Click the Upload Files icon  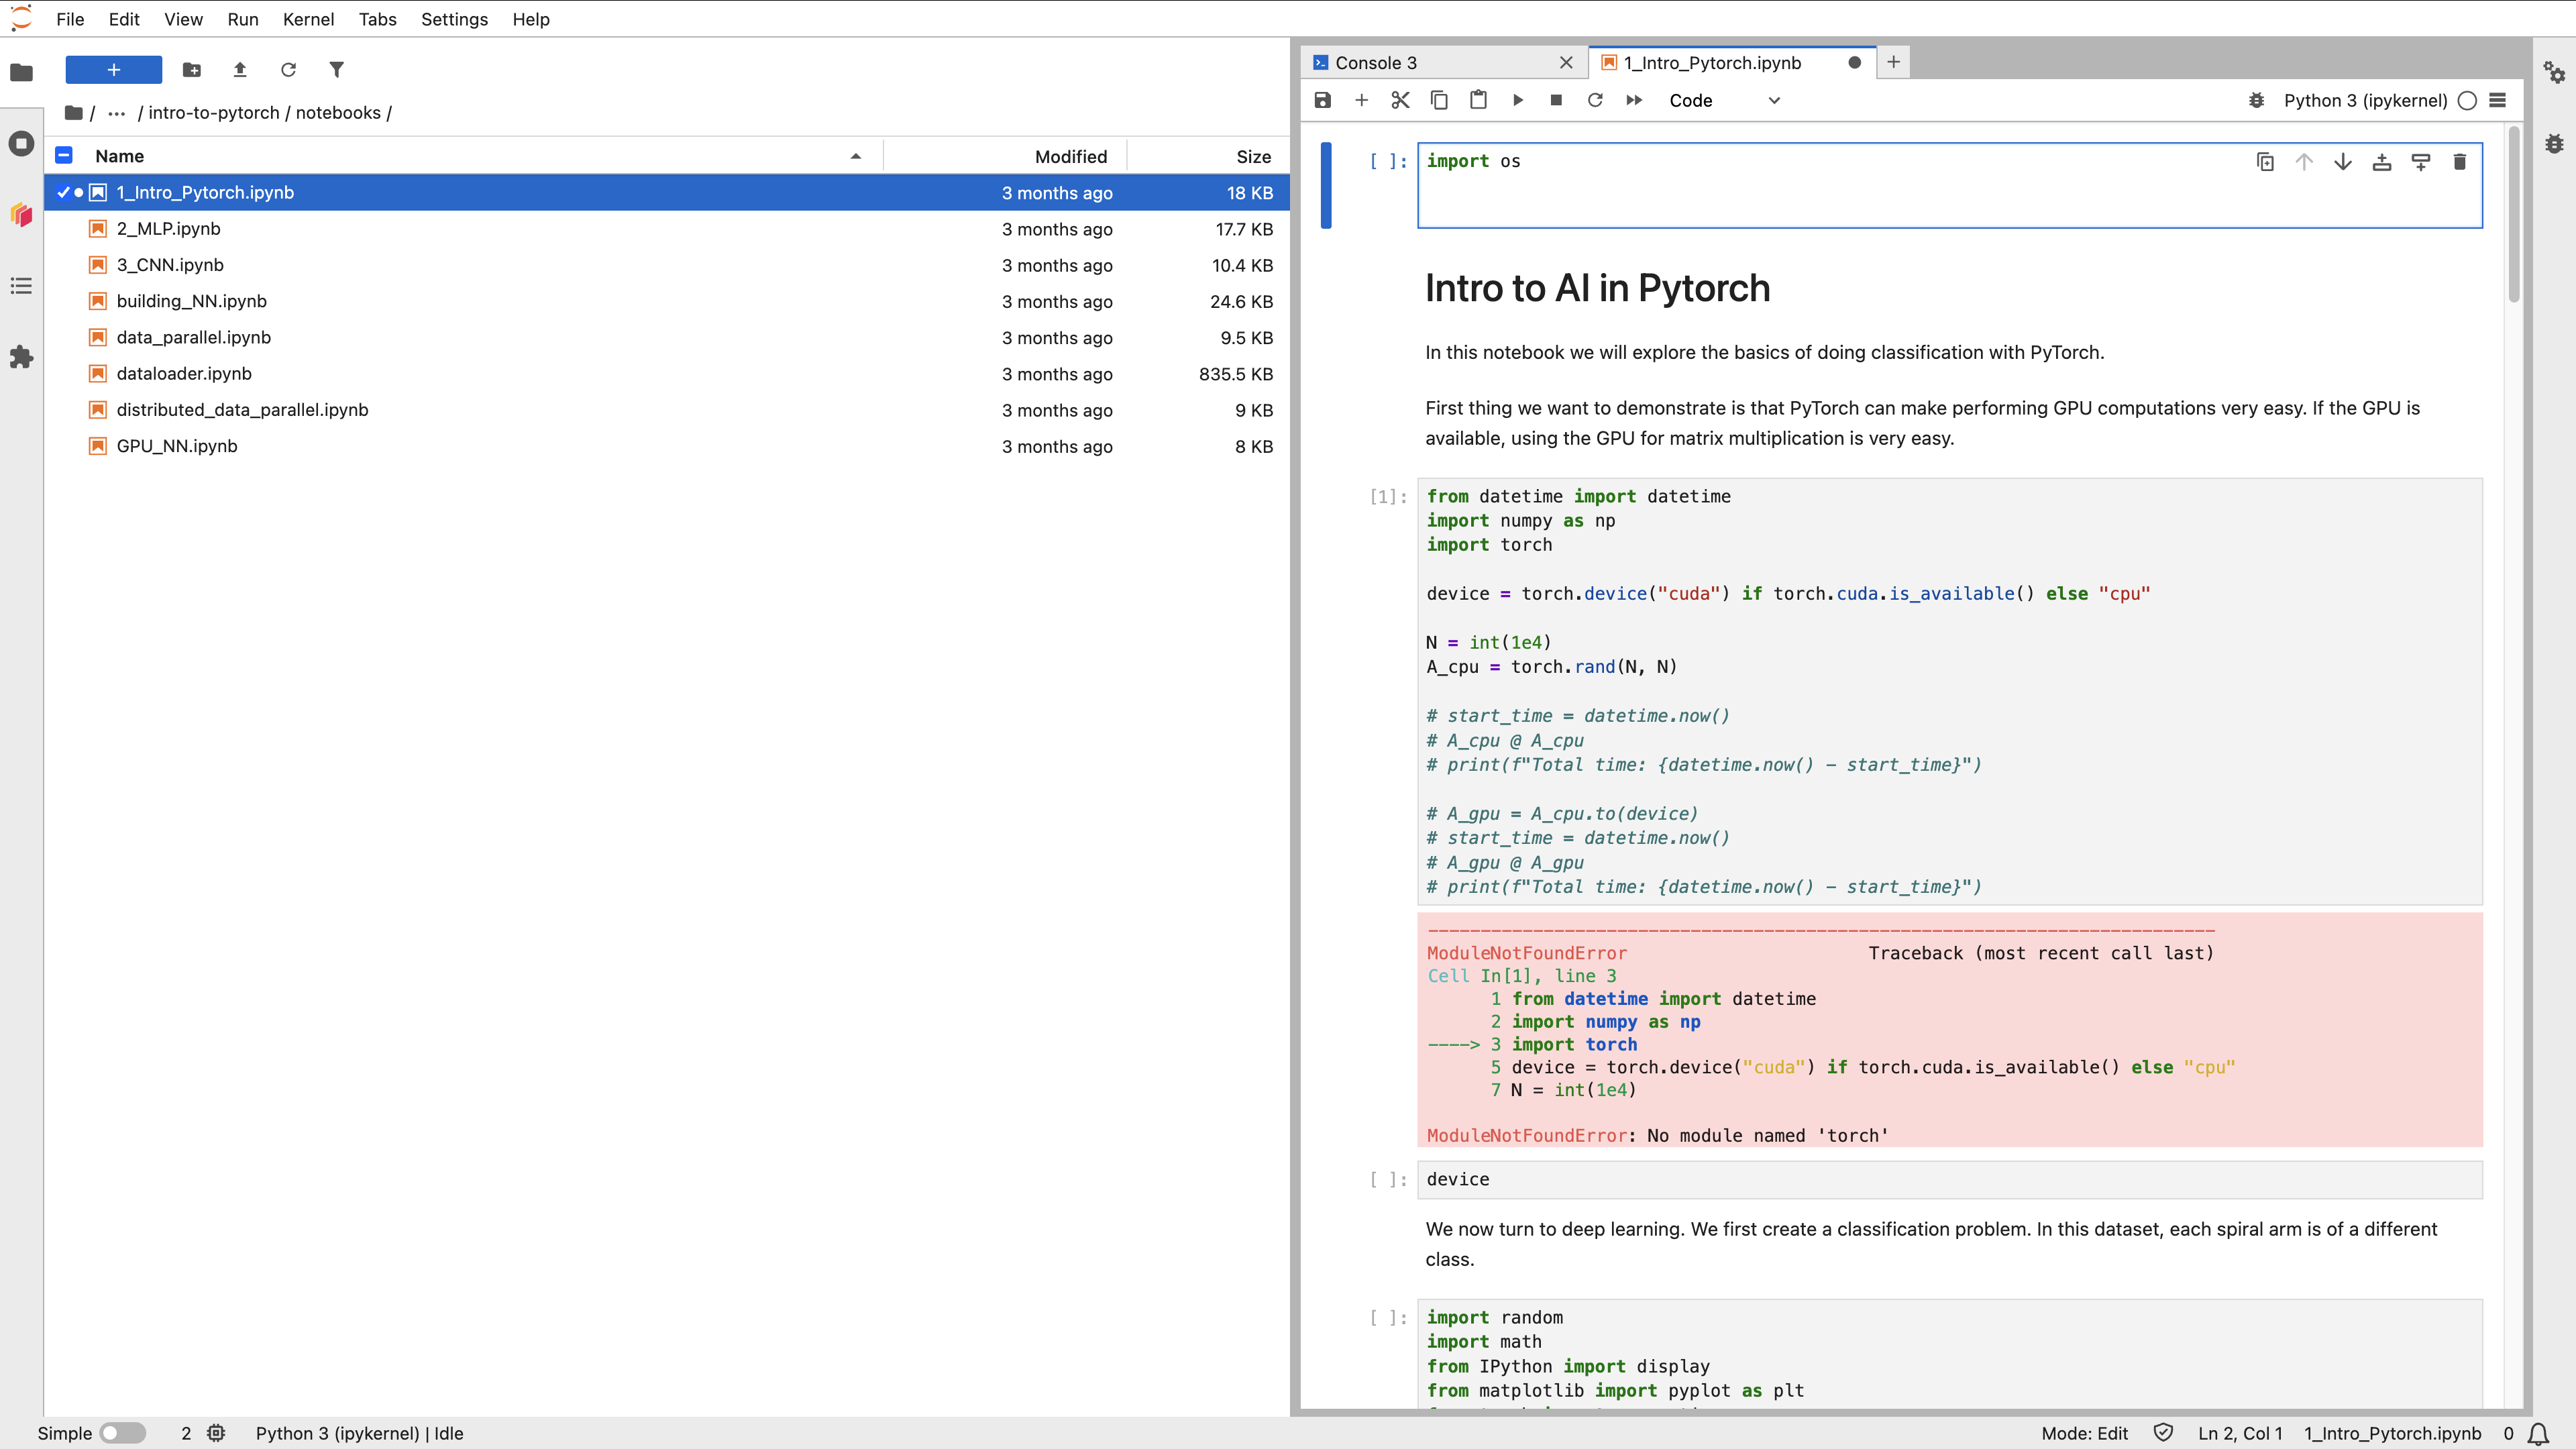point(240,70)
